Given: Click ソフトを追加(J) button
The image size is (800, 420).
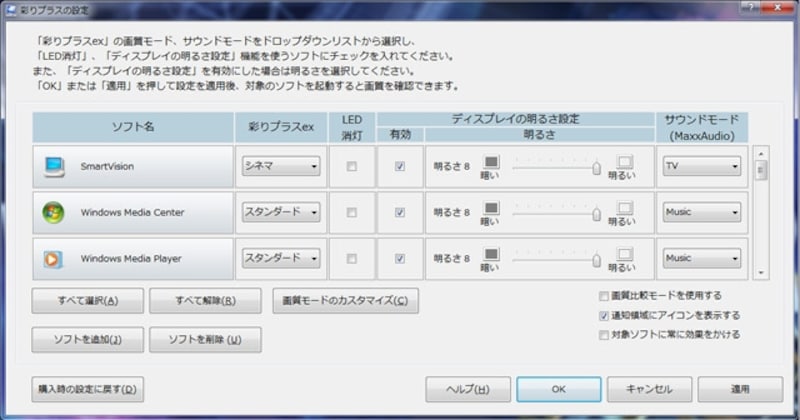Looking at the screenshot, I should 88,340.
